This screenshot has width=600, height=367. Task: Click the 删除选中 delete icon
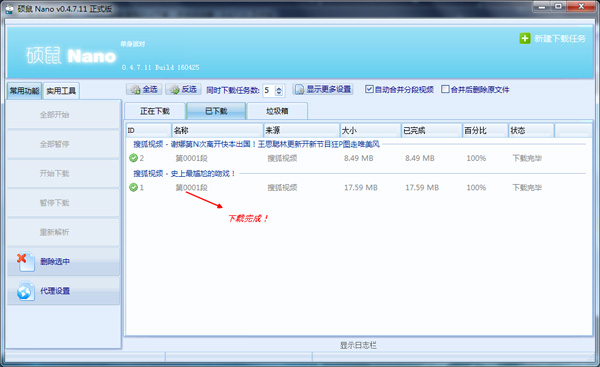26,262
